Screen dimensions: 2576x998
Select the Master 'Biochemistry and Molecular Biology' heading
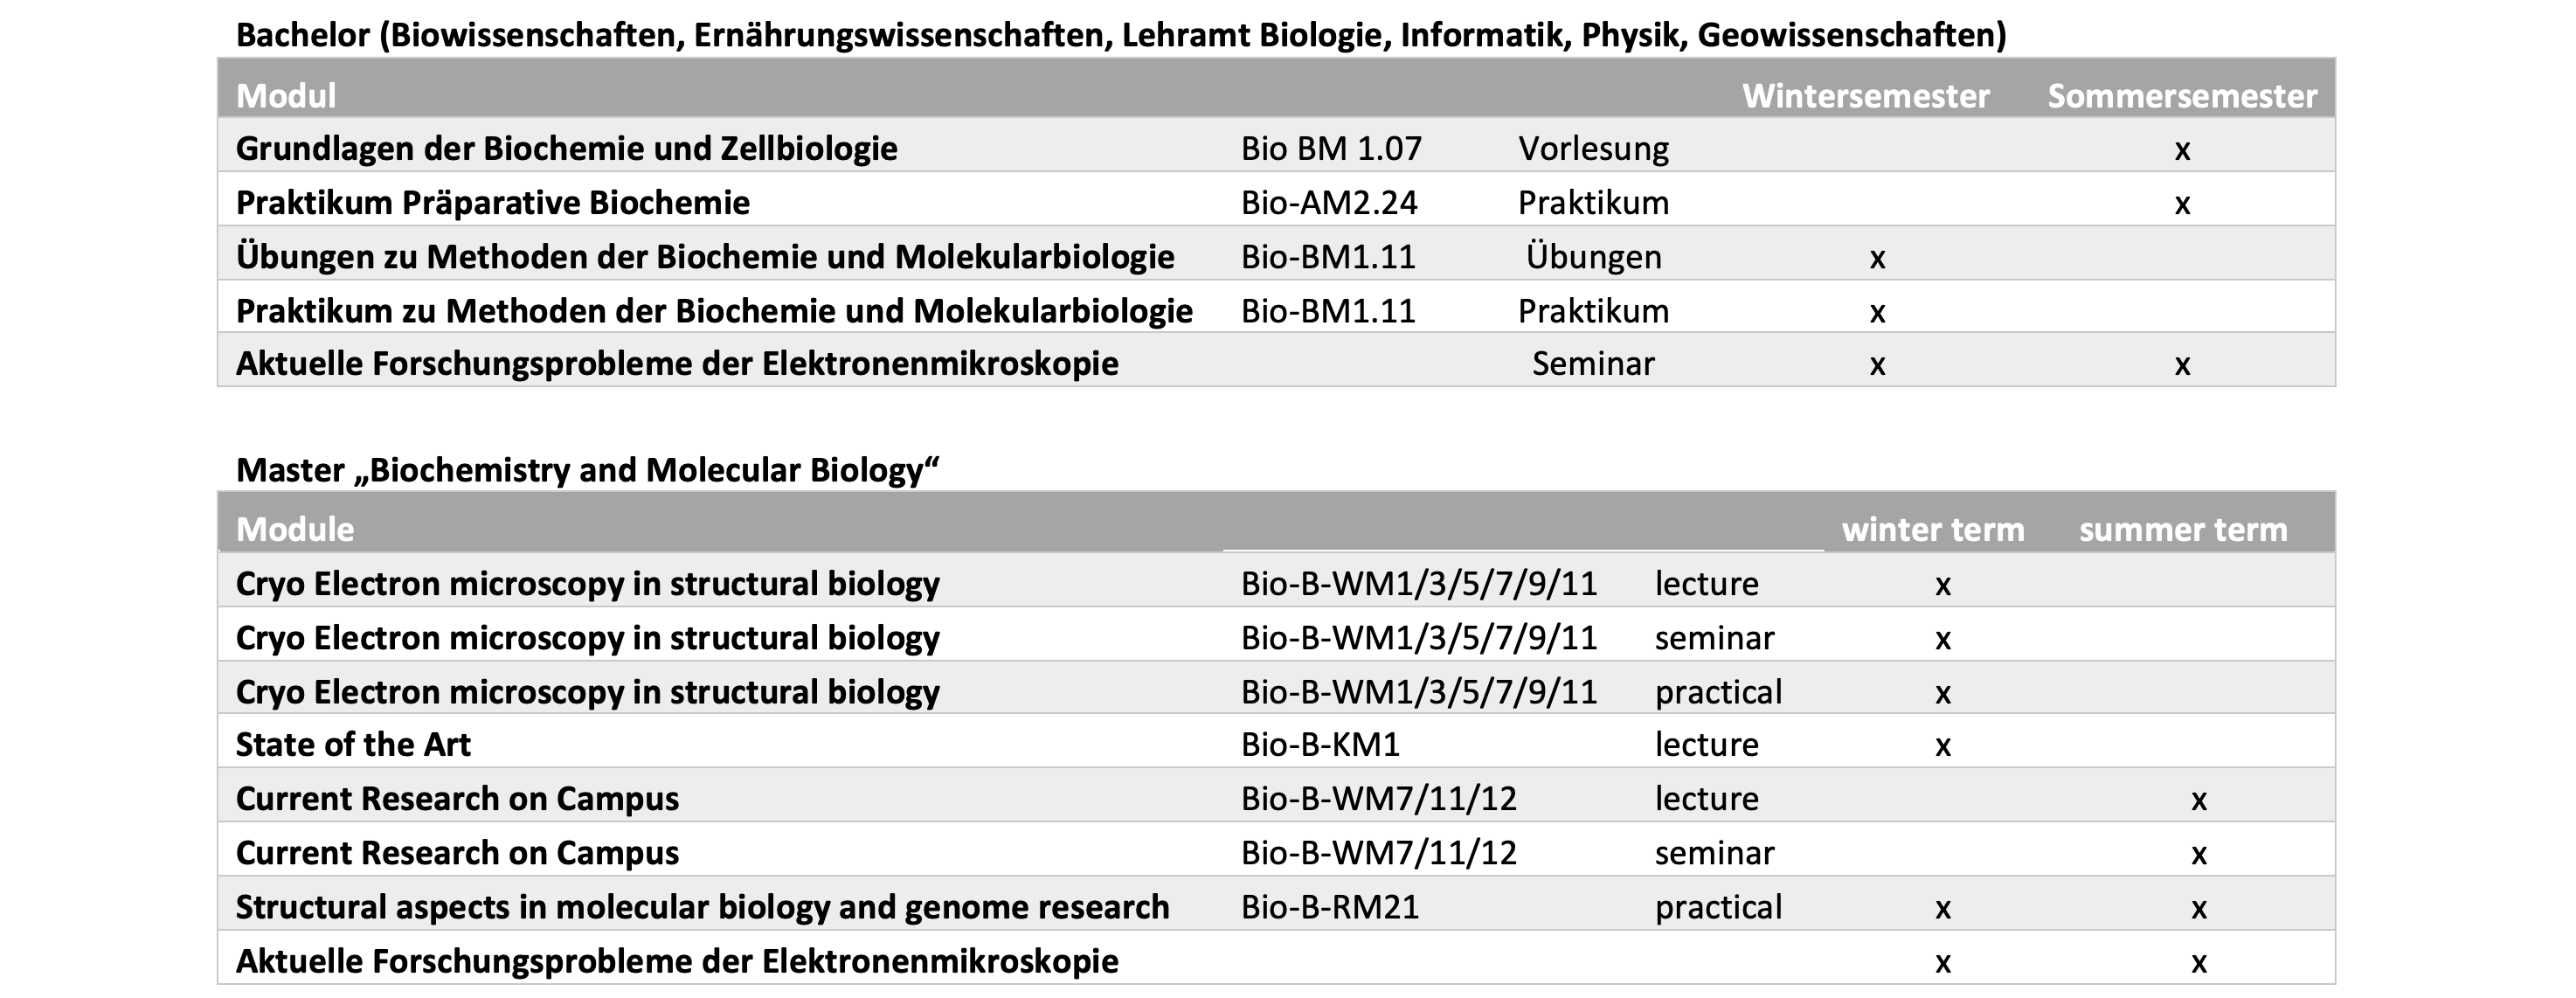(x=588, y=470)
